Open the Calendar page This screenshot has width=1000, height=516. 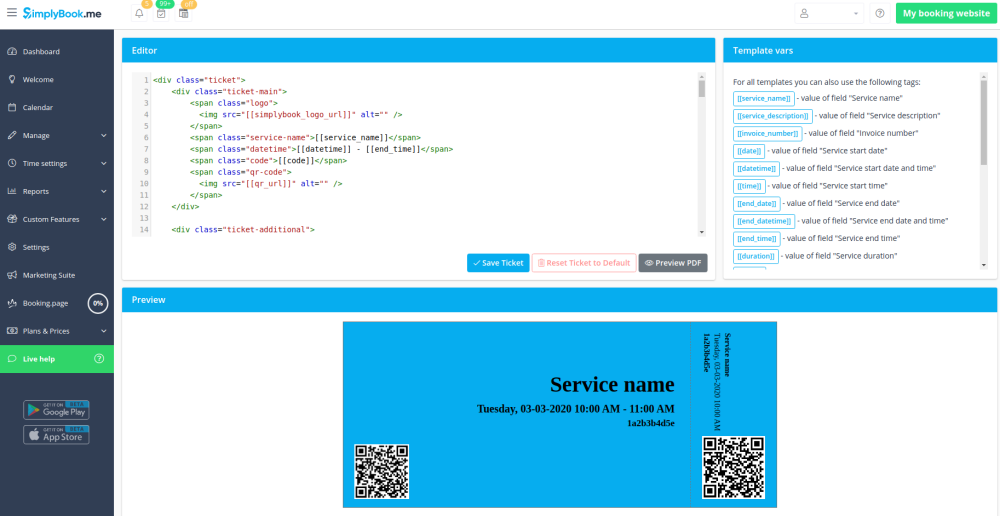pos(38,107)
